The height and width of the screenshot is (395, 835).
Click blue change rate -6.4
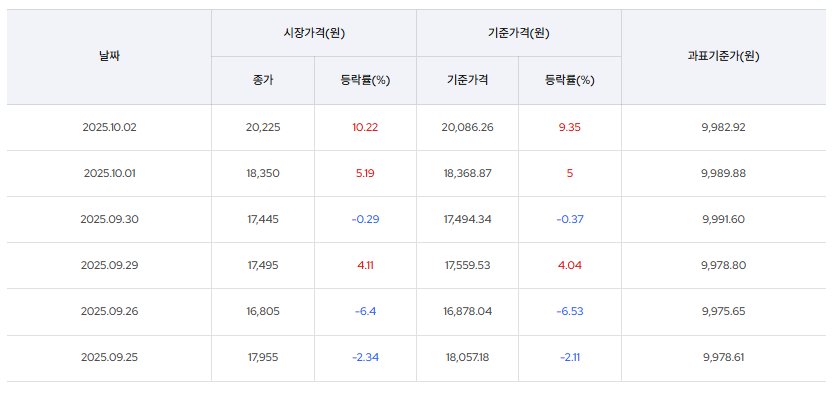click(365, 311)
